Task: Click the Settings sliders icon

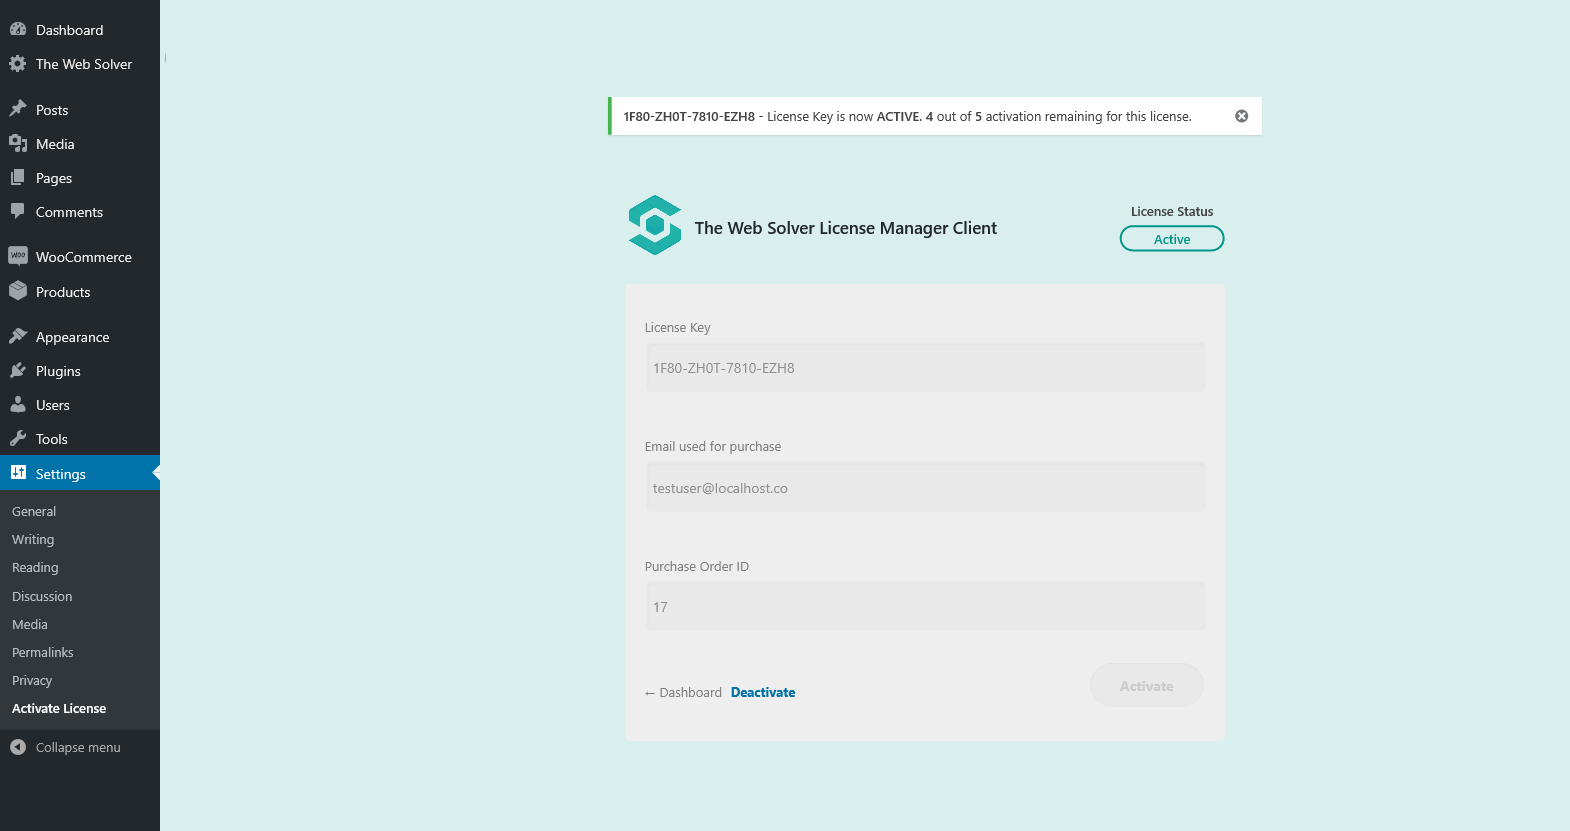Action: pos(18,473)
